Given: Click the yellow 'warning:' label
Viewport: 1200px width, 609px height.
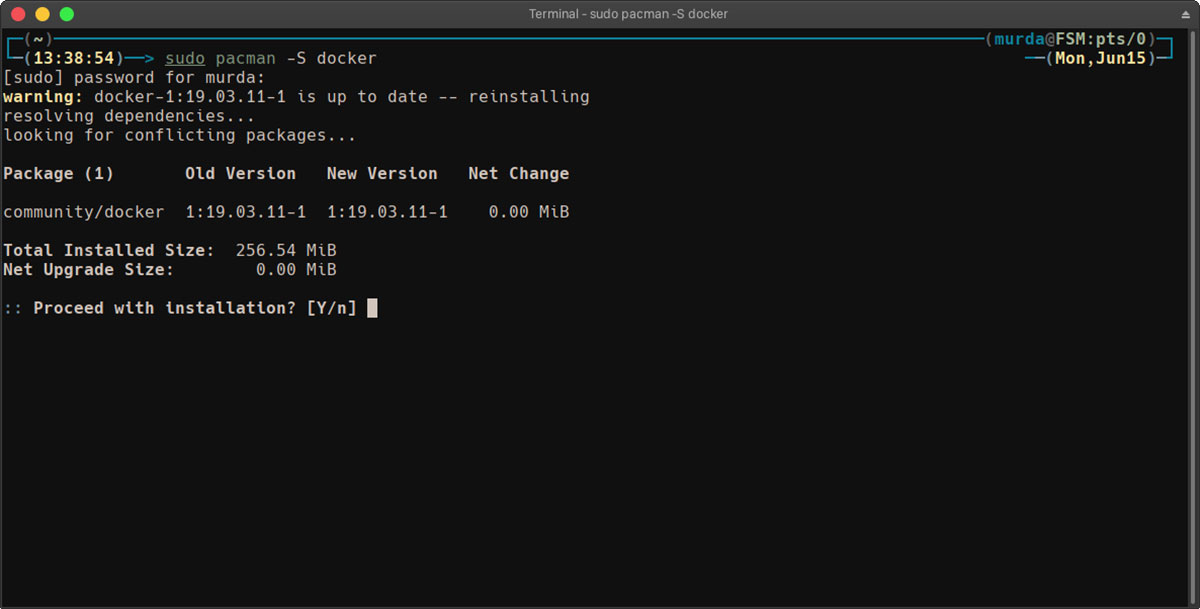Looking at the screenshot, I should tap(43, 97).
